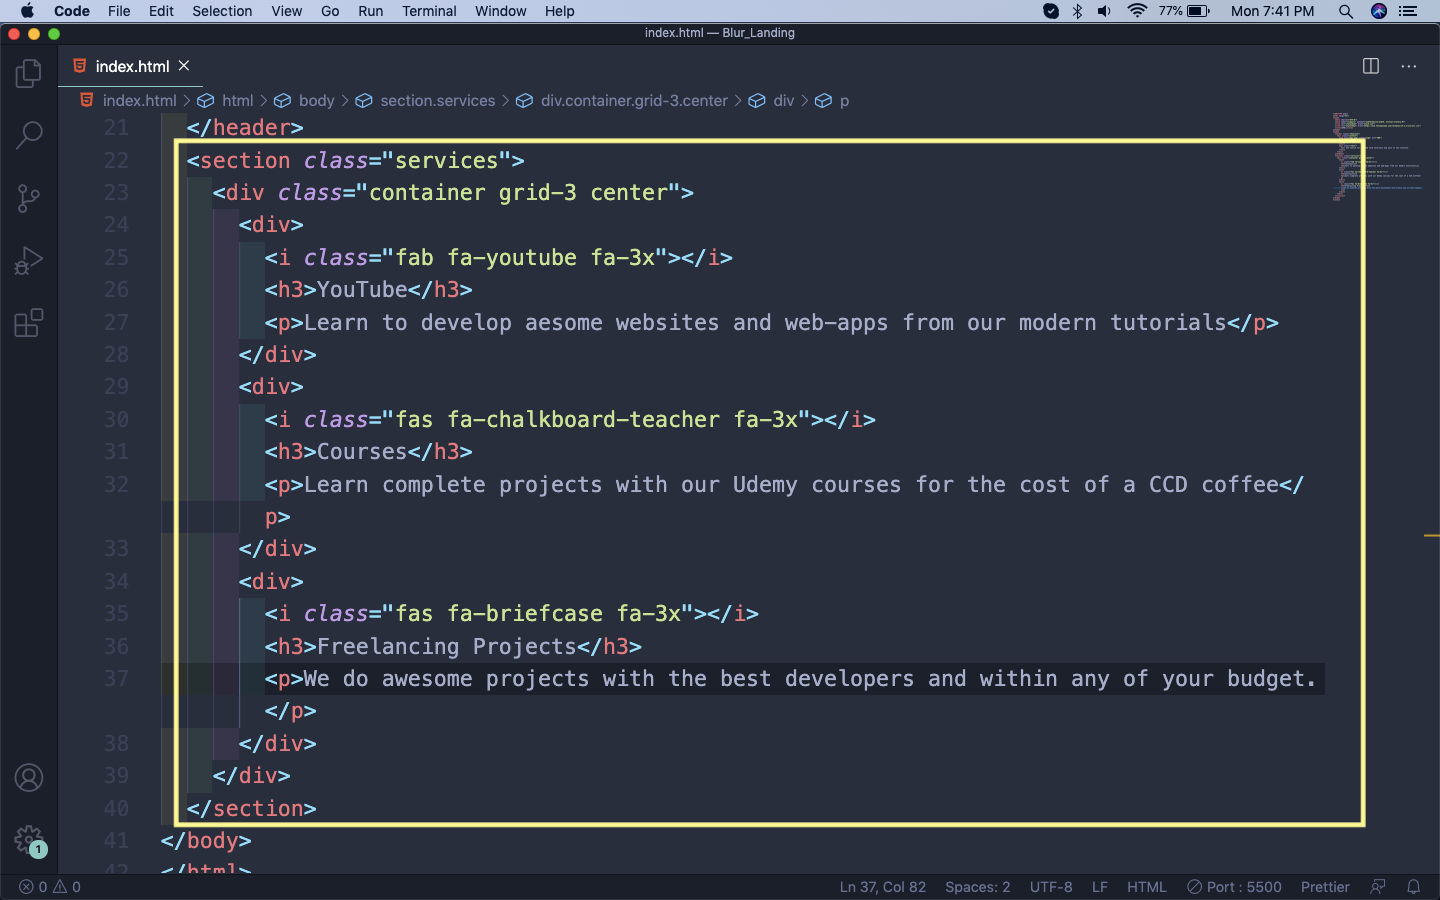Click Port : 5500 Live Server status
Screen dimensions: 1440x900
1234,887
